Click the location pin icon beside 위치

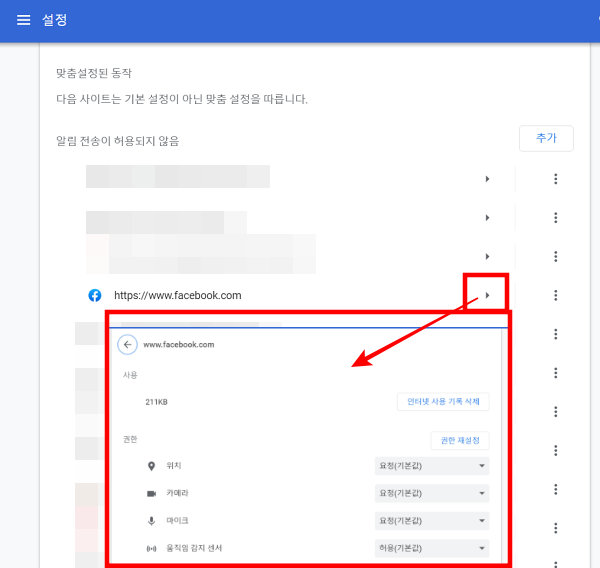(x=152, y=466)
